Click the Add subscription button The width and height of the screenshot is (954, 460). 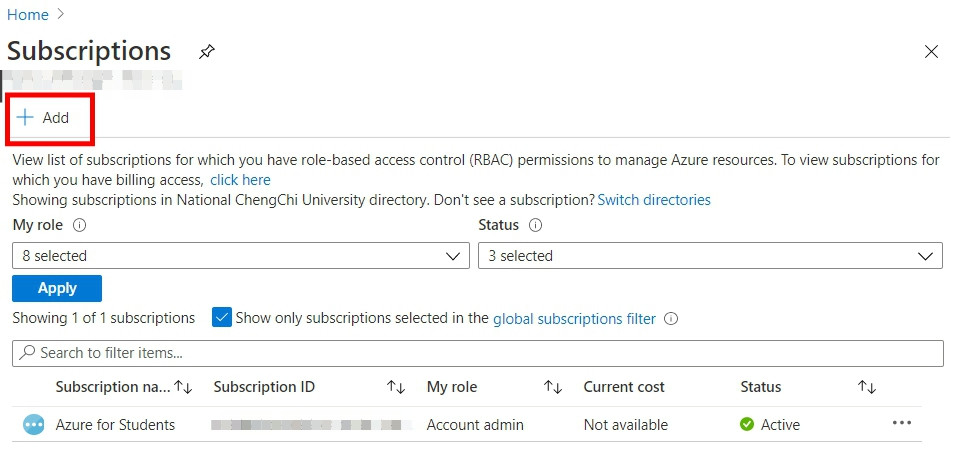[x=44, y=118]
